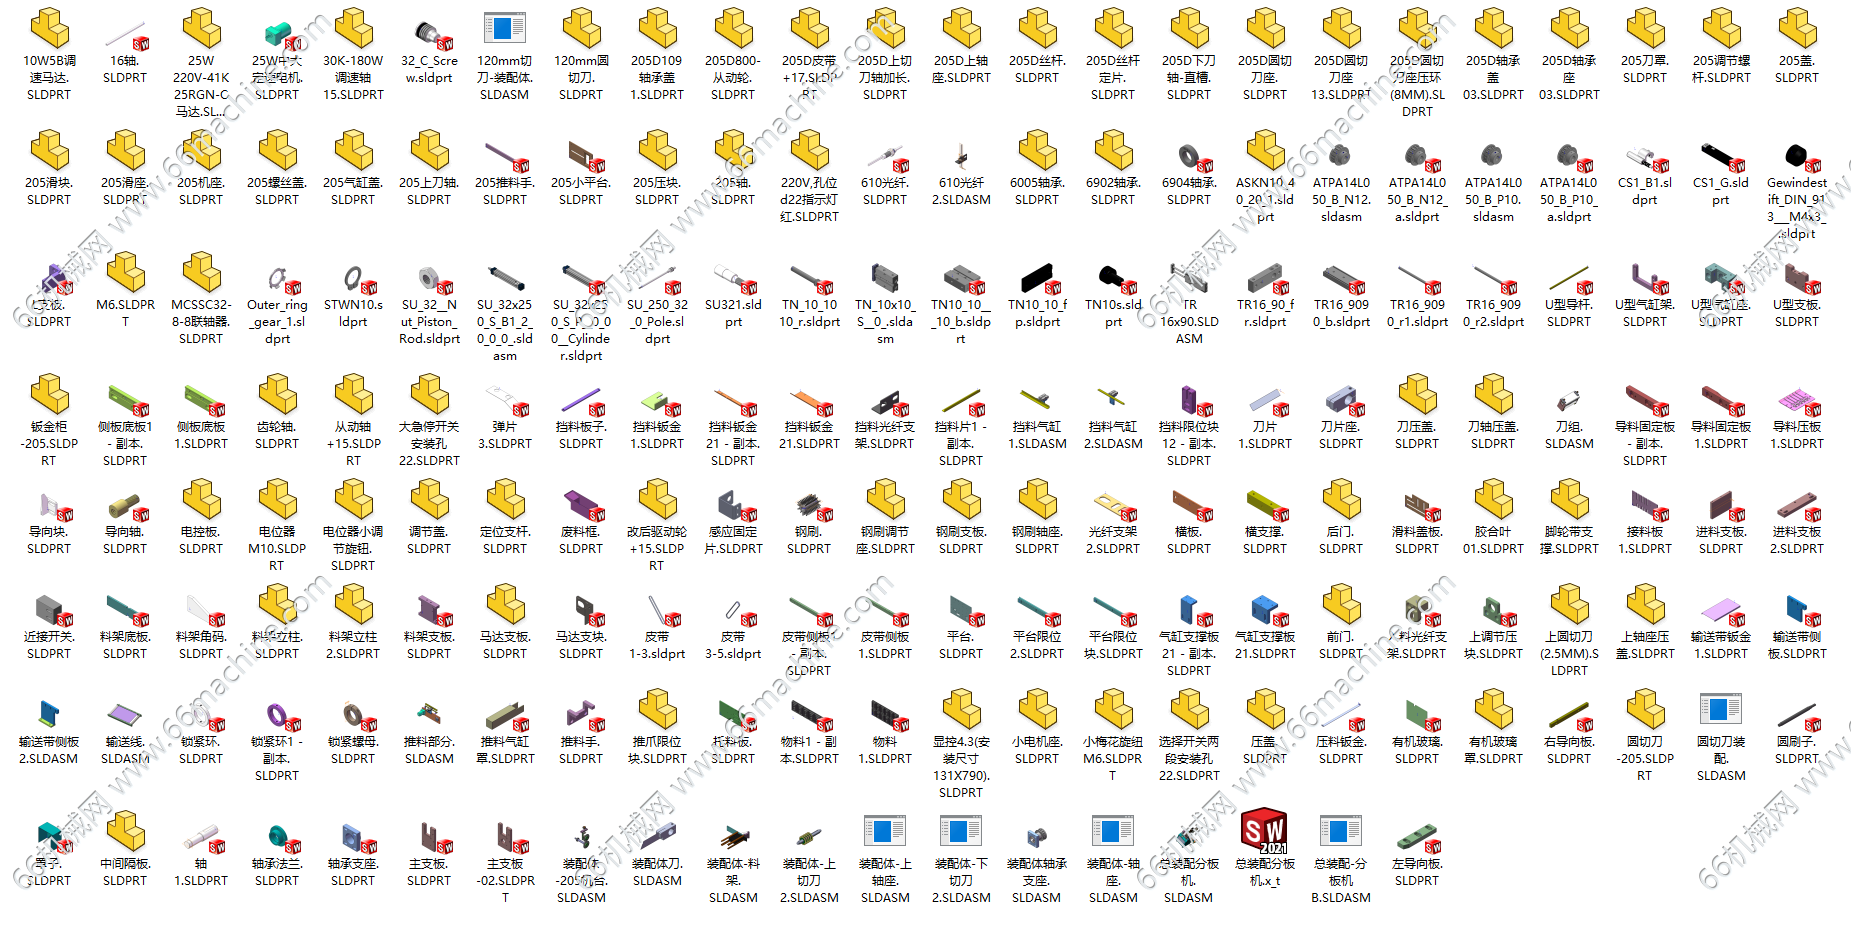Select 120mm切刀-装配体.SLDASM assembly file
Screen dimensions: 1851x925
point(505,30)
